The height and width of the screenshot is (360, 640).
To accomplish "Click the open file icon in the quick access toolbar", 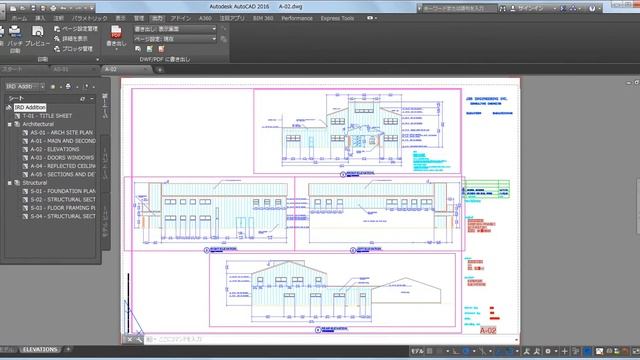I will tap(23, 8).
